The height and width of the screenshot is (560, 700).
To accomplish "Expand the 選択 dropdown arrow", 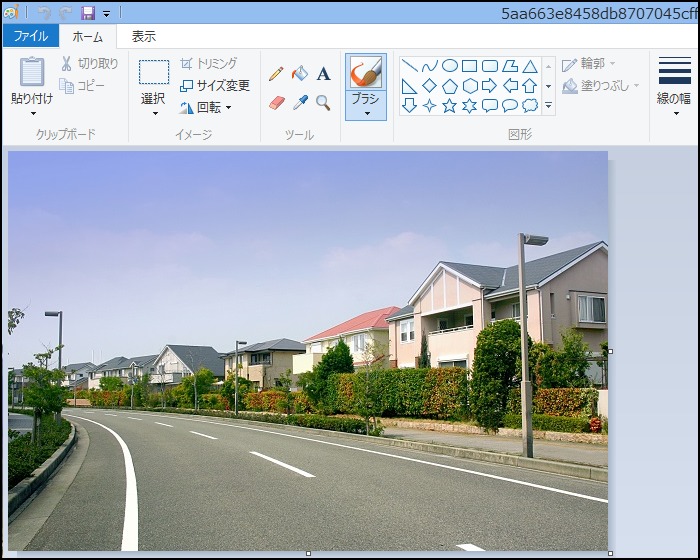I will point(155,113).
